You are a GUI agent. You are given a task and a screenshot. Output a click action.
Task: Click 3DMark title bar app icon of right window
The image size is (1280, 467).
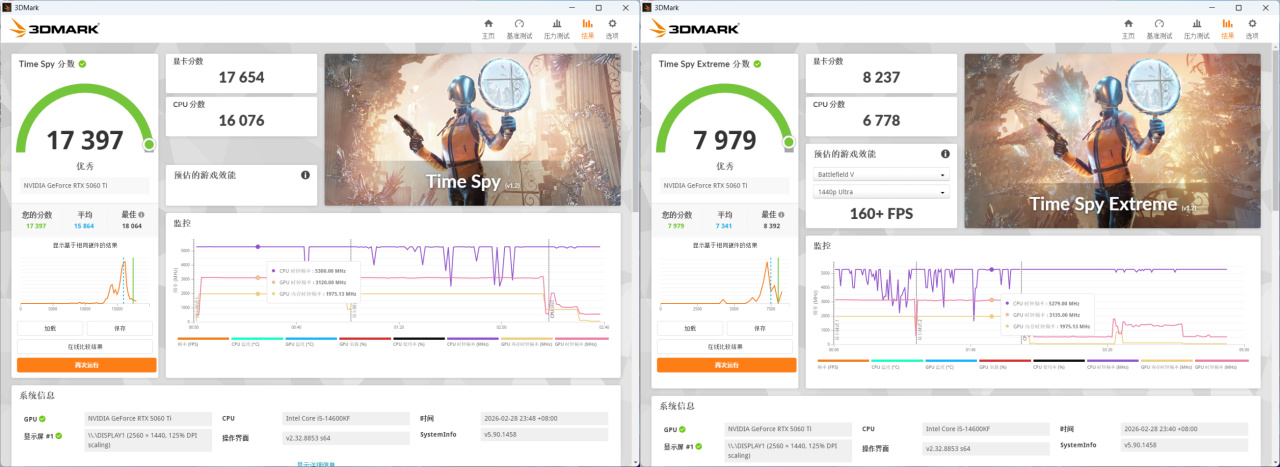pyautogui.click(x=646, y=6)
